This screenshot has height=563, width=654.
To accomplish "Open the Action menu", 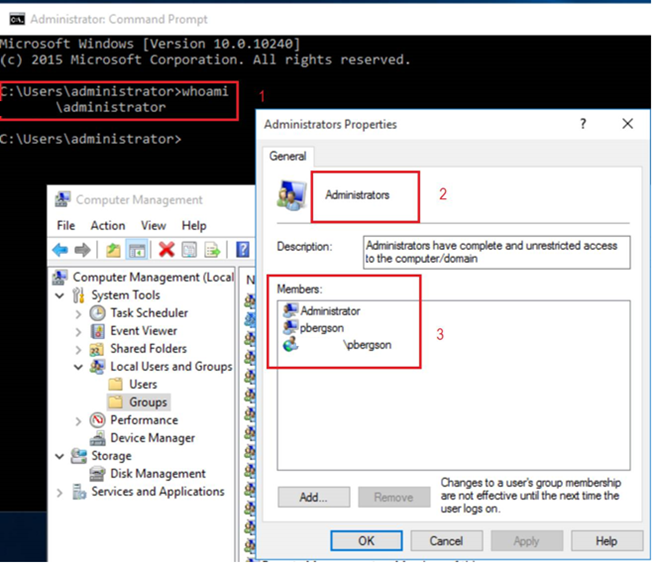I will coord(108,226).
